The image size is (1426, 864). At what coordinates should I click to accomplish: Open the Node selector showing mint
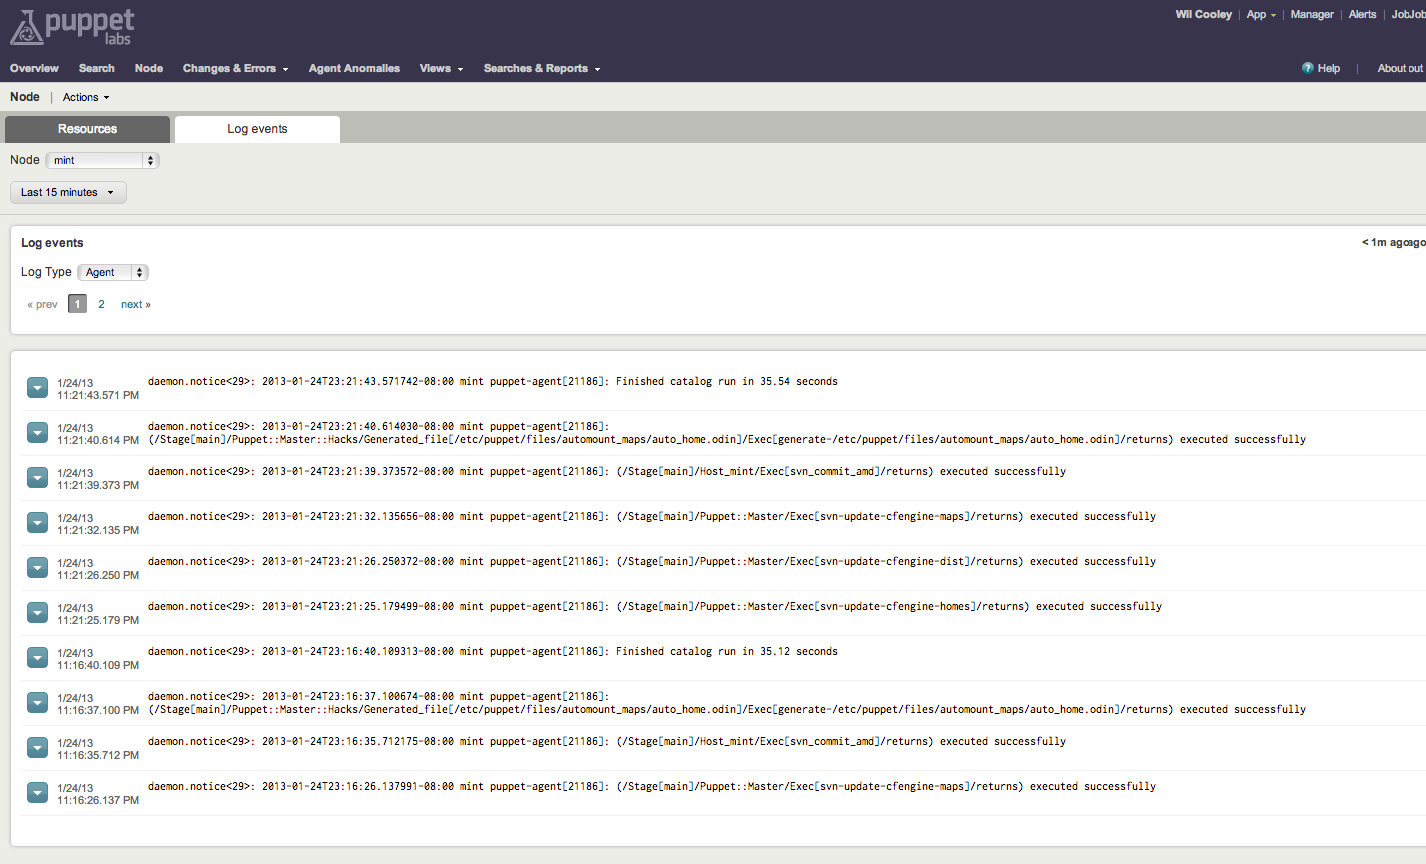[102, 160]
